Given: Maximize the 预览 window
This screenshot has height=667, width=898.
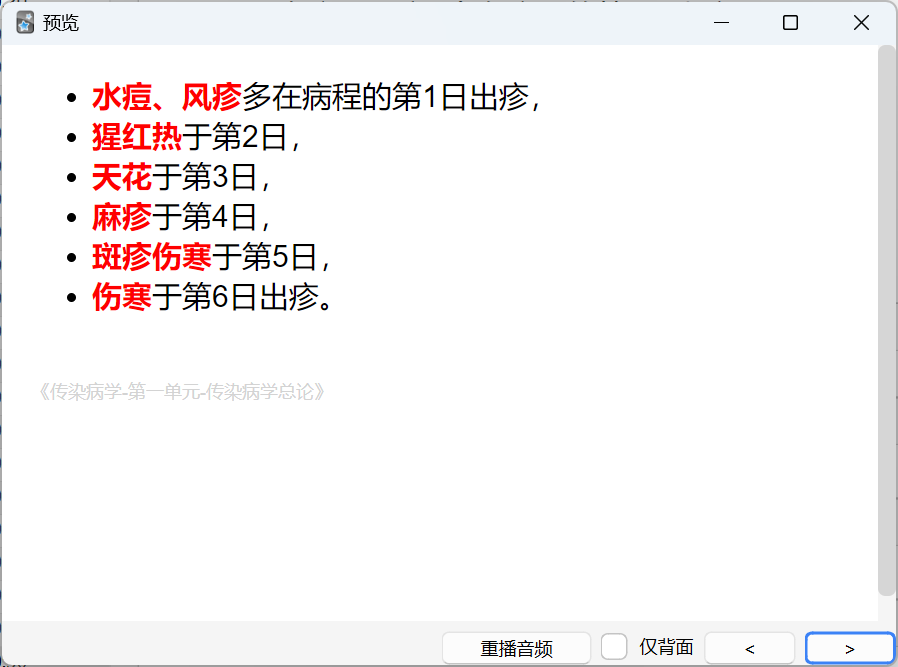Looking at the screenshot, I should click(790, 23).
